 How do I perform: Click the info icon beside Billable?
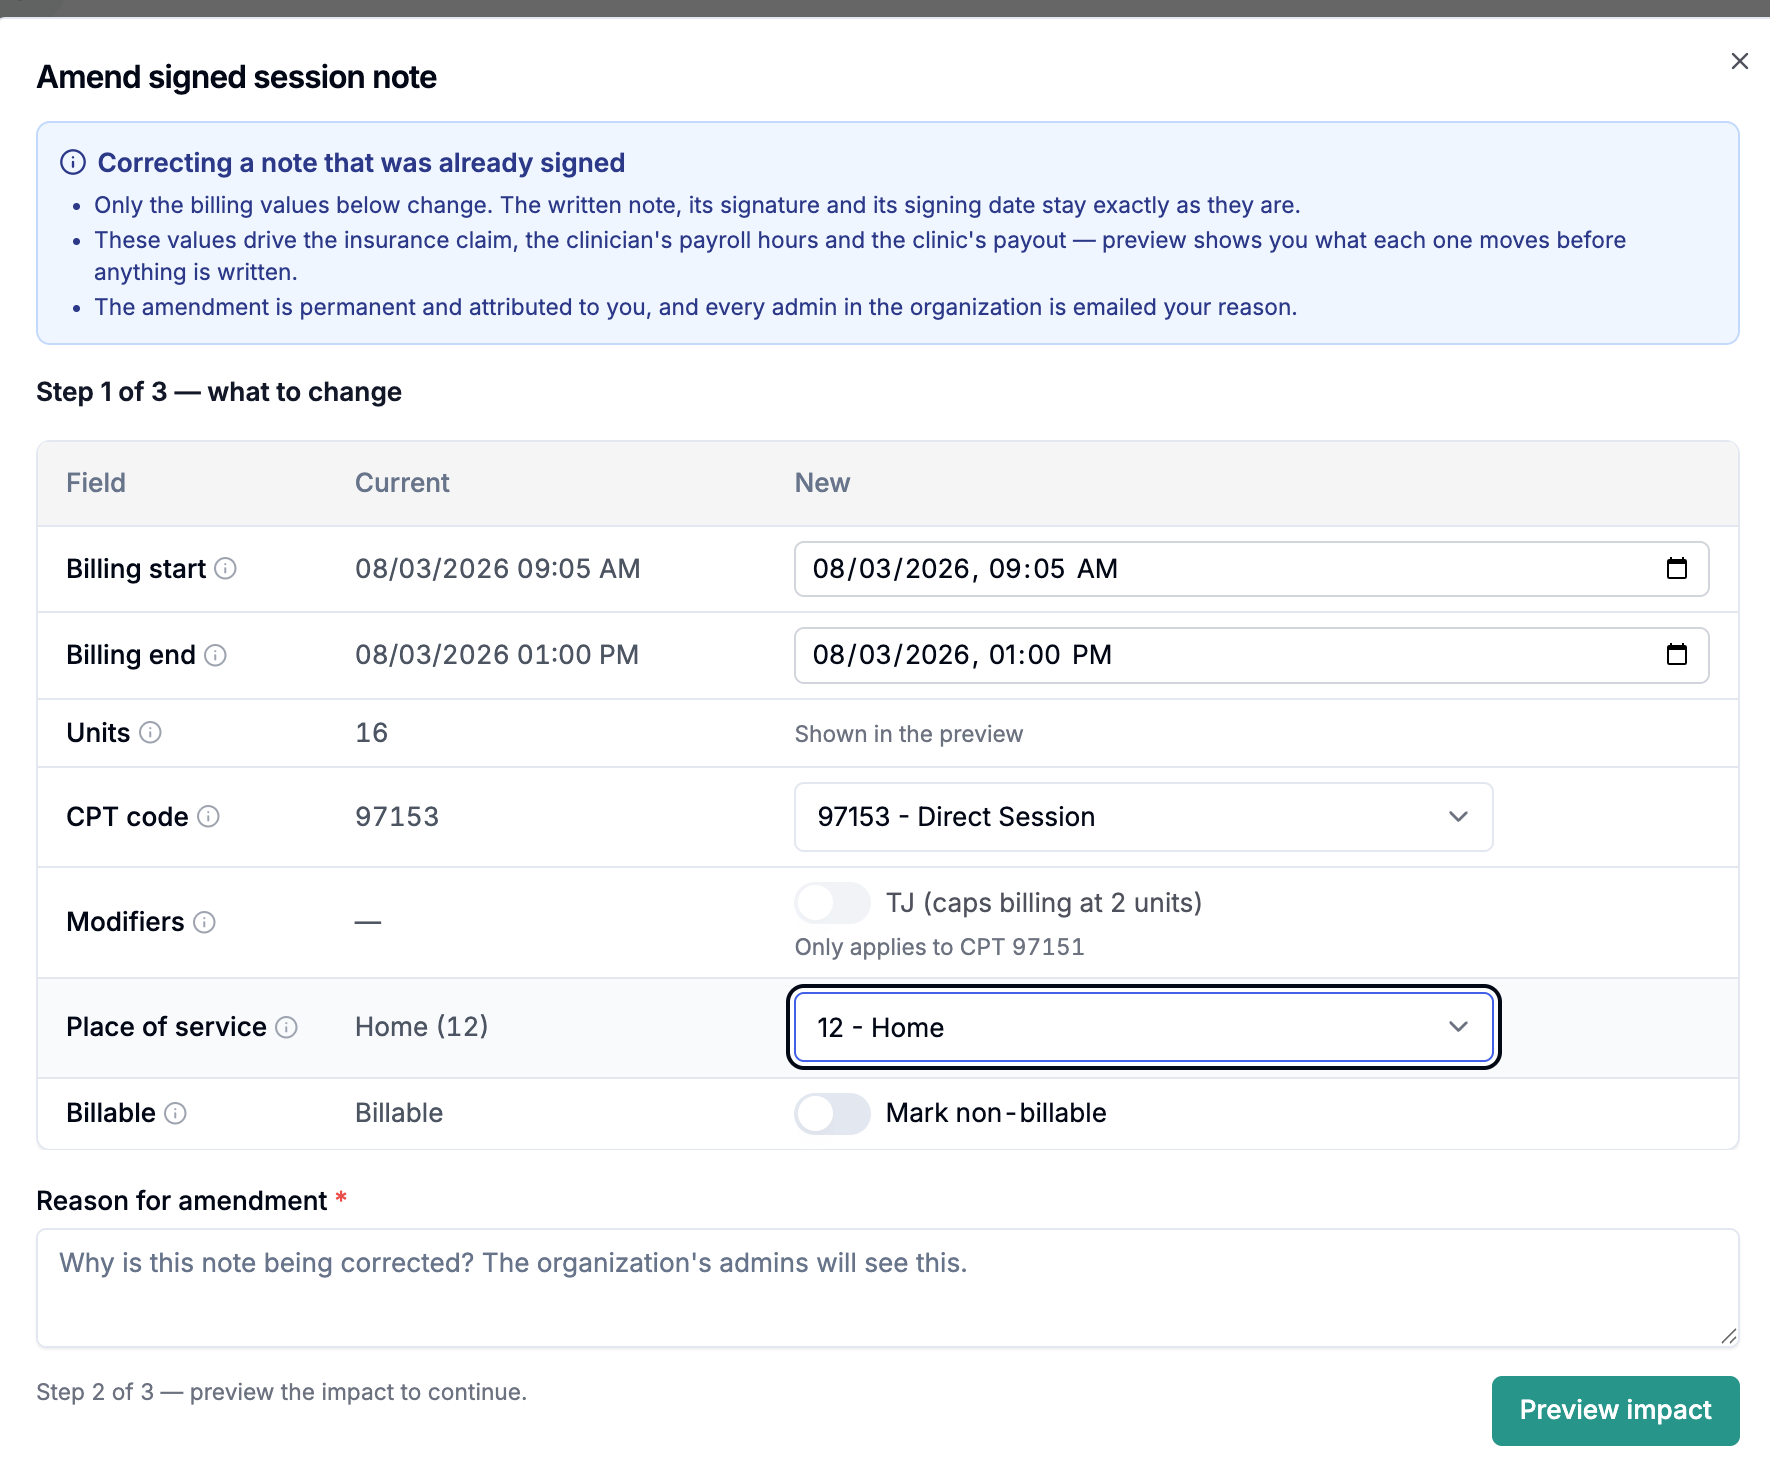pyautogui.click(x=175, y=1113)
